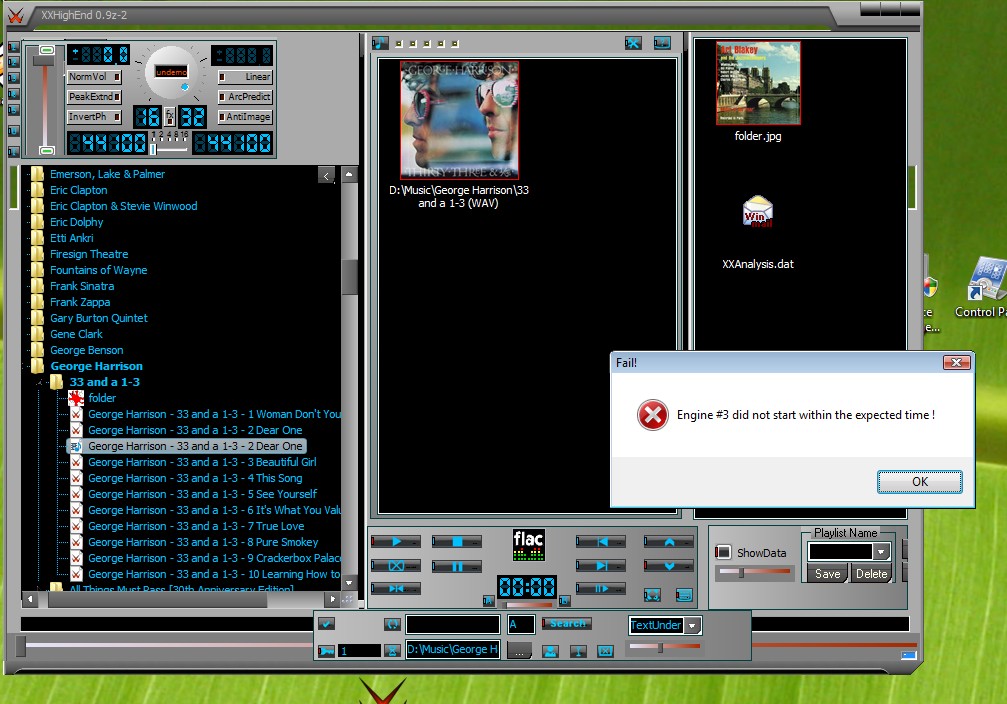Click the tree scrollbar down arrow
This screenshot has width=1007, height=704.
[349, 583]
